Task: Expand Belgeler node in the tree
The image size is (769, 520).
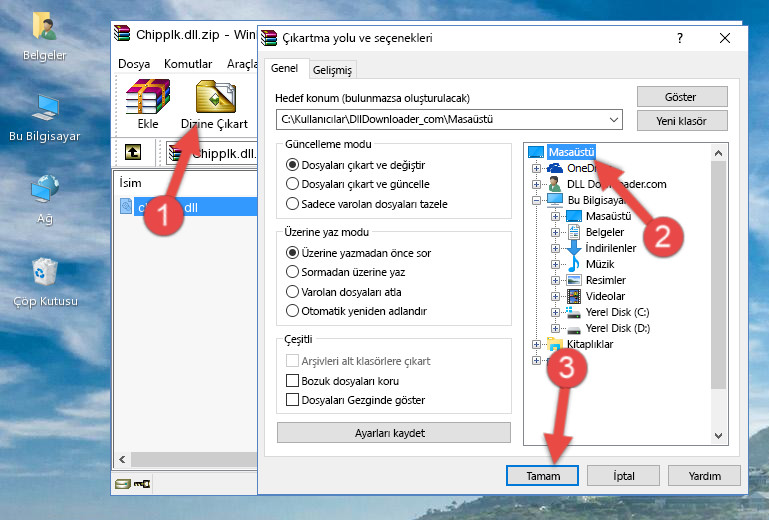Action: [555, 232]
